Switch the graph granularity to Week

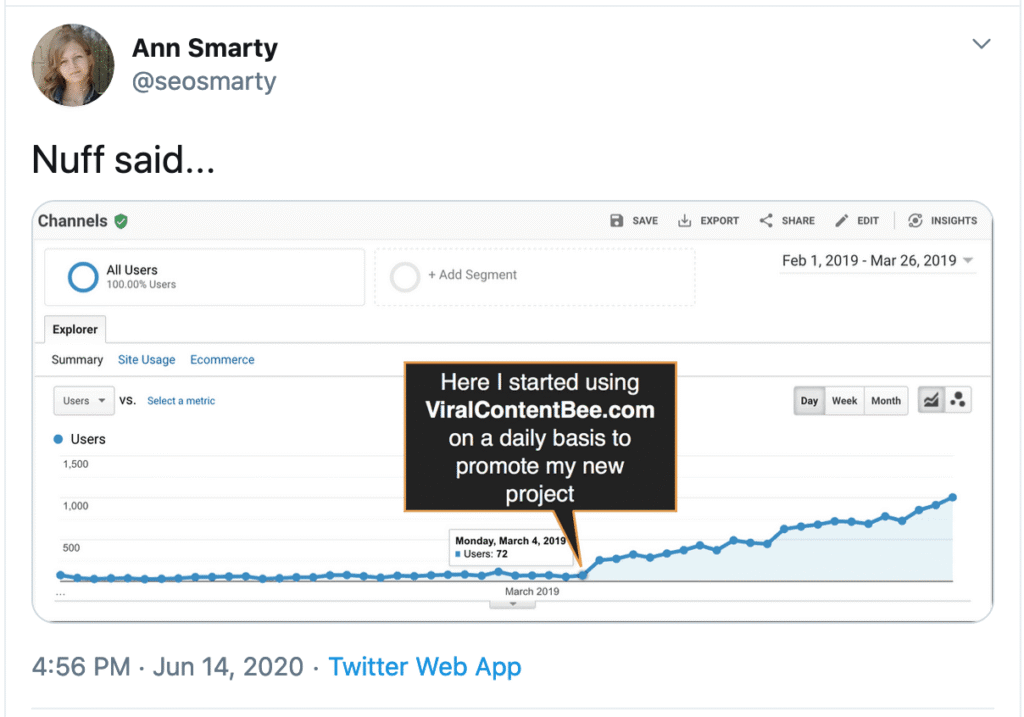[x=845, y=400]
